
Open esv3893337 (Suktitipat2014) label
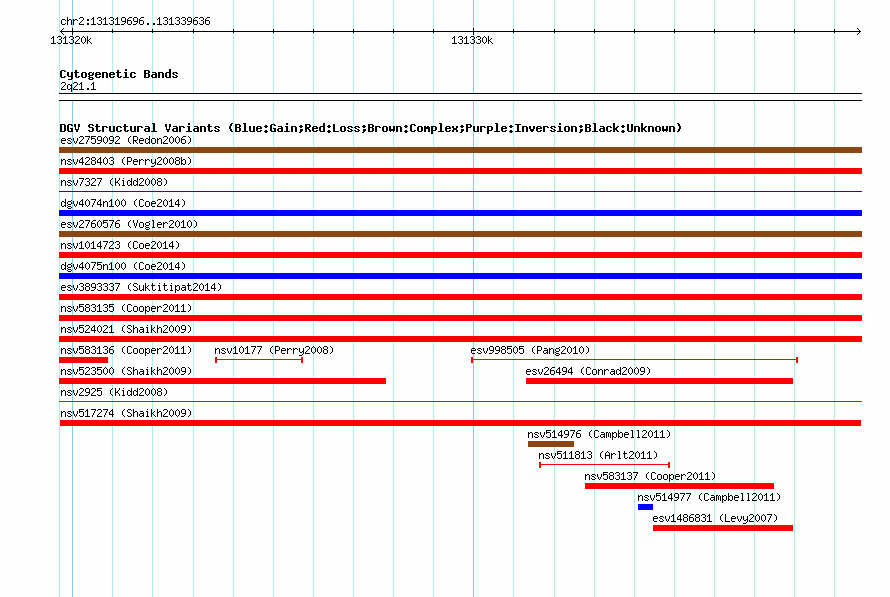(x=141, y=287)
